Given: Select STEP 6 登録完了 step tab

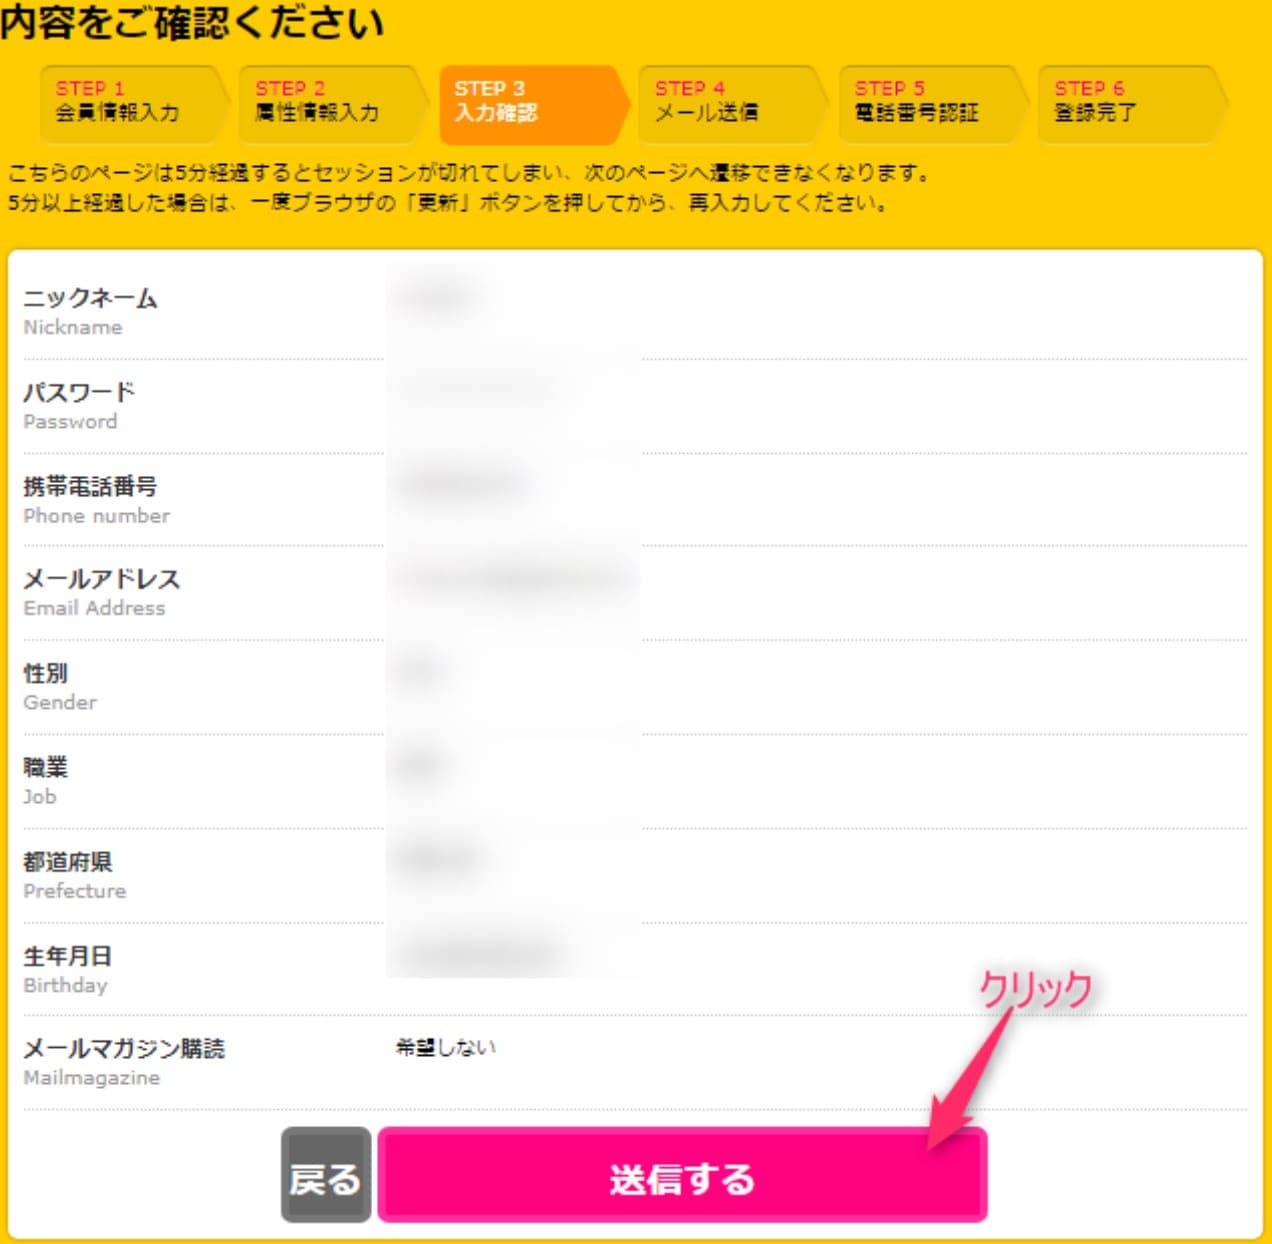Looking at the screenshot, I should pyautogui.click(x=1132, y=102).
